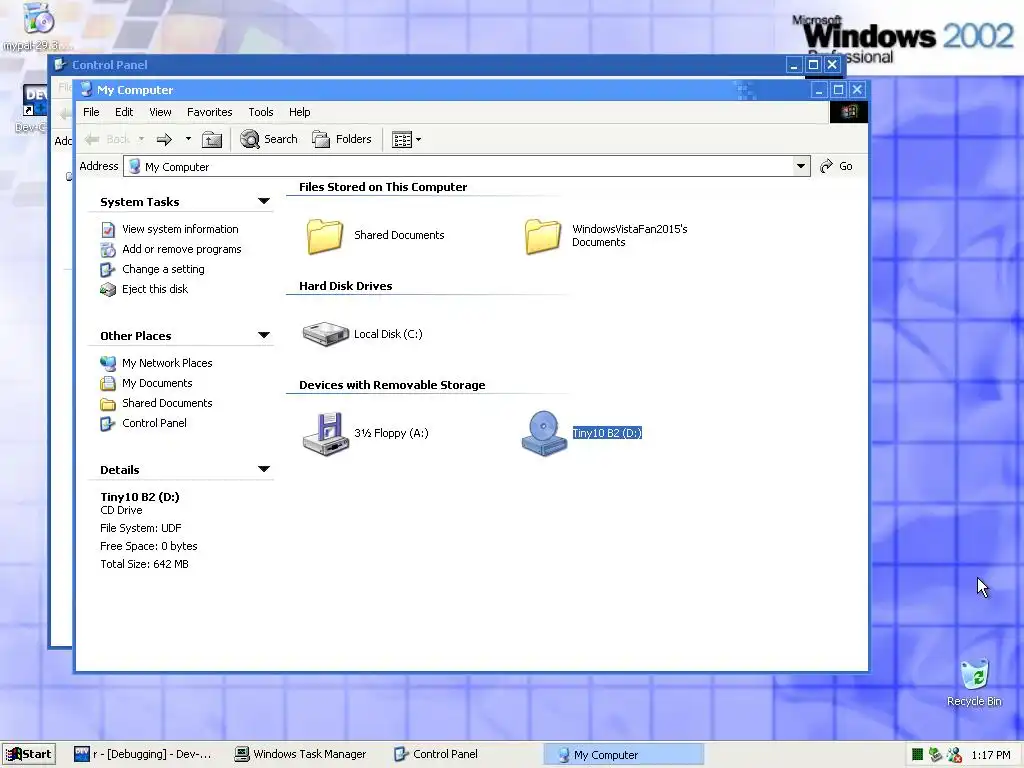Switch to Dev-C++ Debugging taskbar button
This screenshot has height=768, width=1024.
tap(144, 754)
